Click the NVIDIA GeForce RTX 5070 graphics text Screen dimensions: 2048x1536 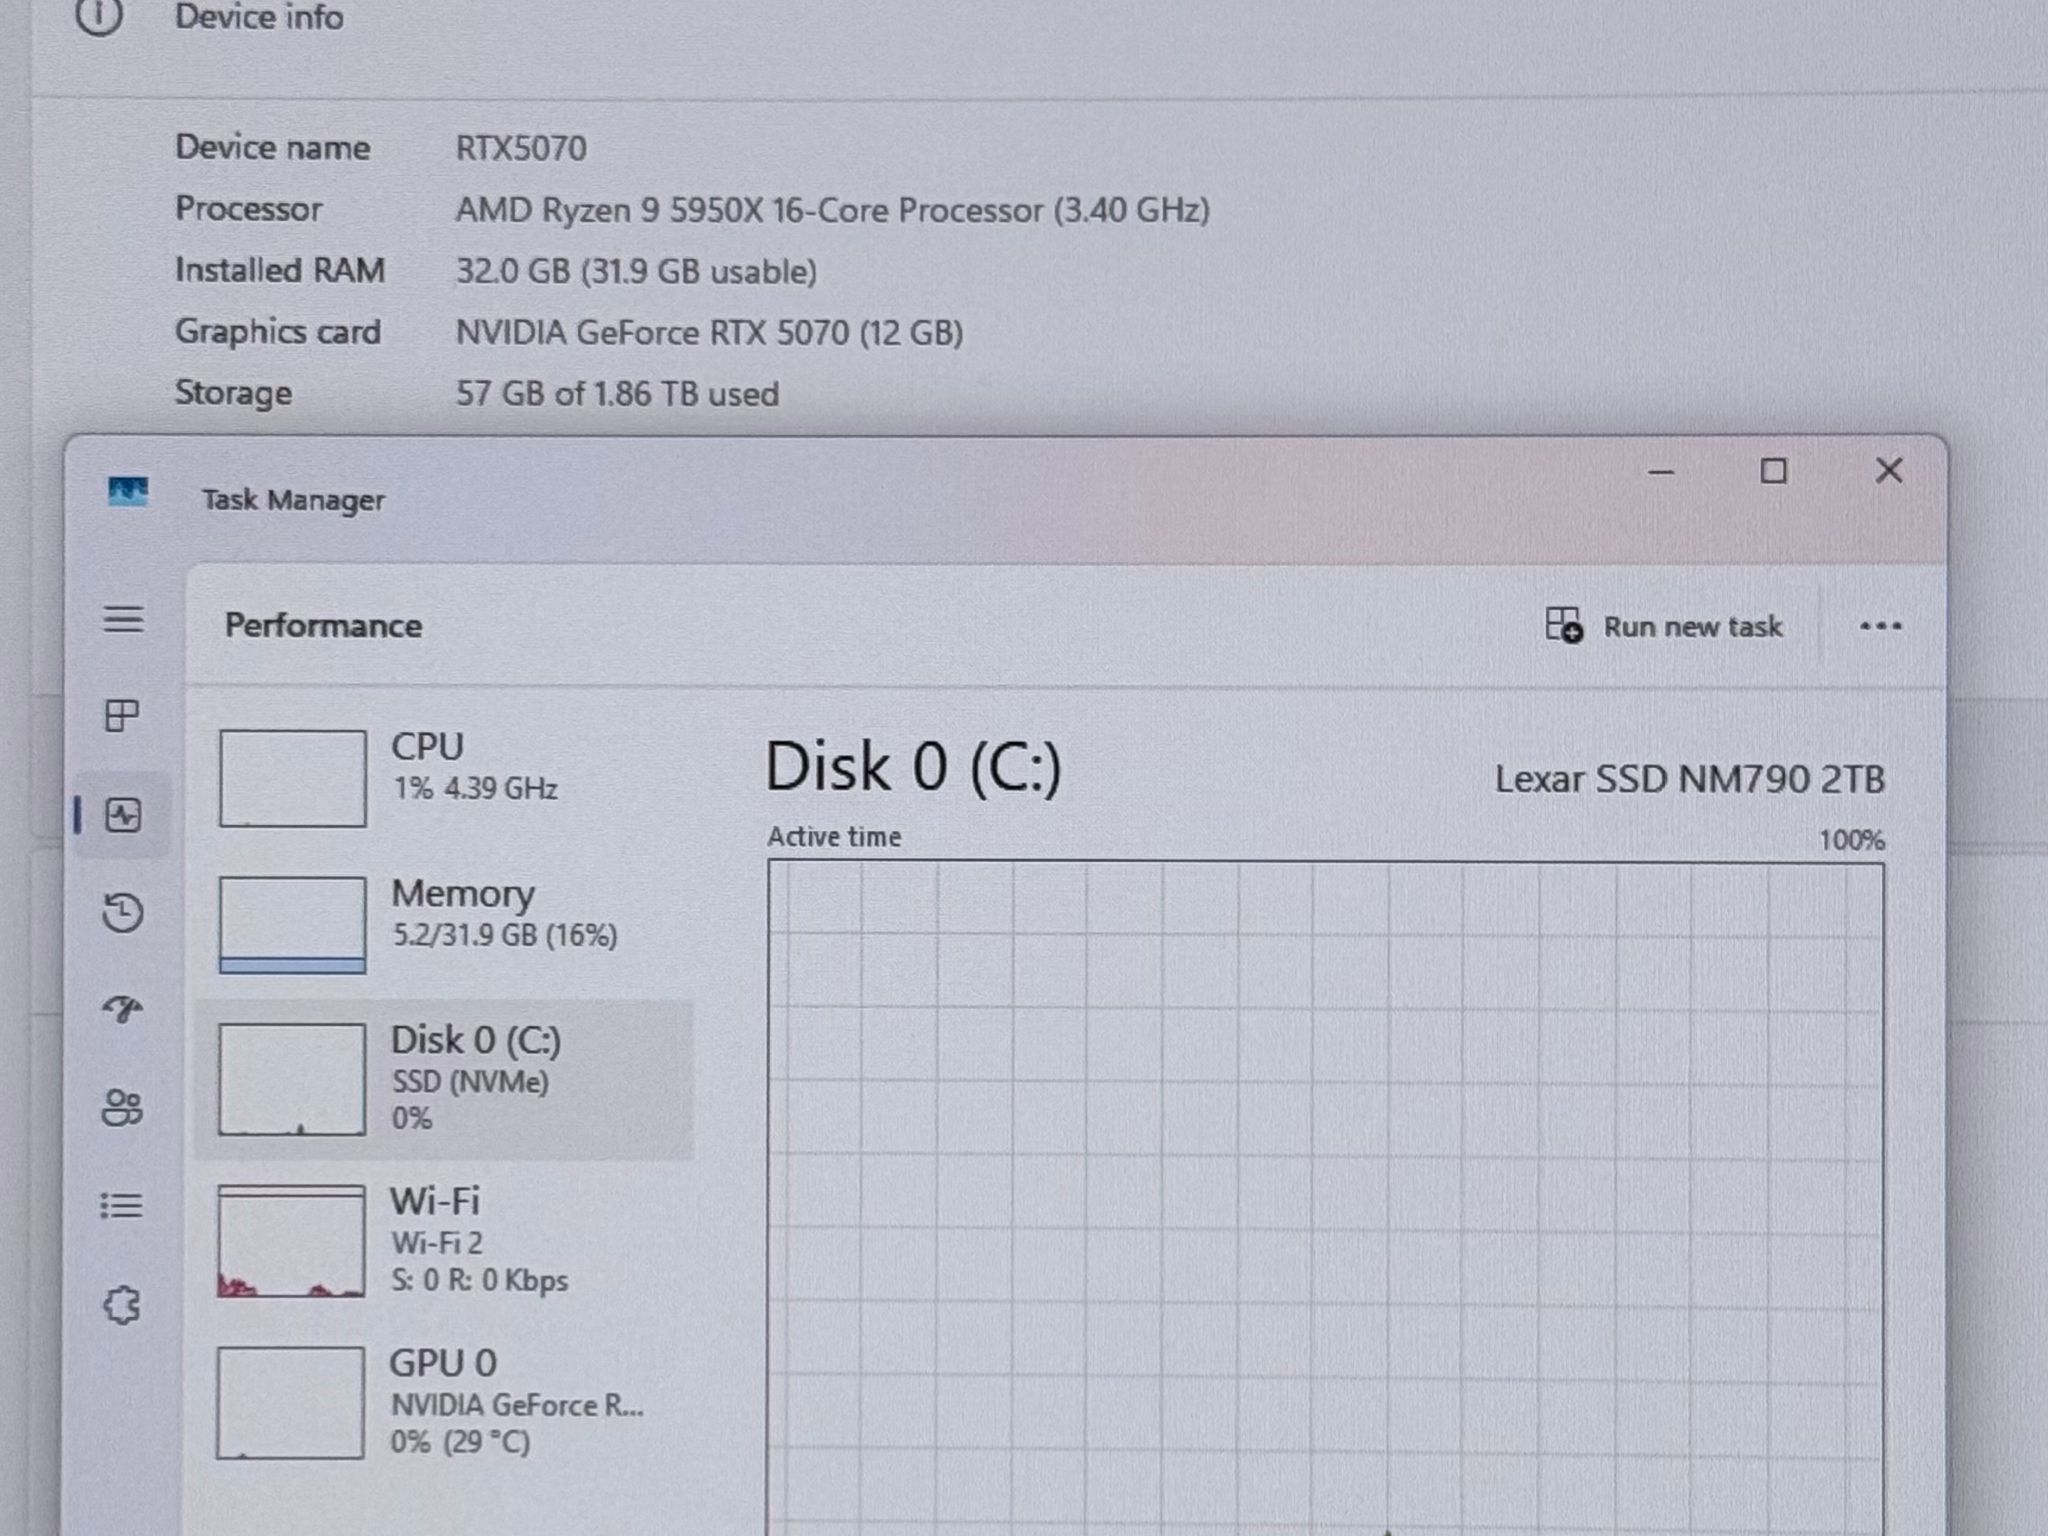709,333
